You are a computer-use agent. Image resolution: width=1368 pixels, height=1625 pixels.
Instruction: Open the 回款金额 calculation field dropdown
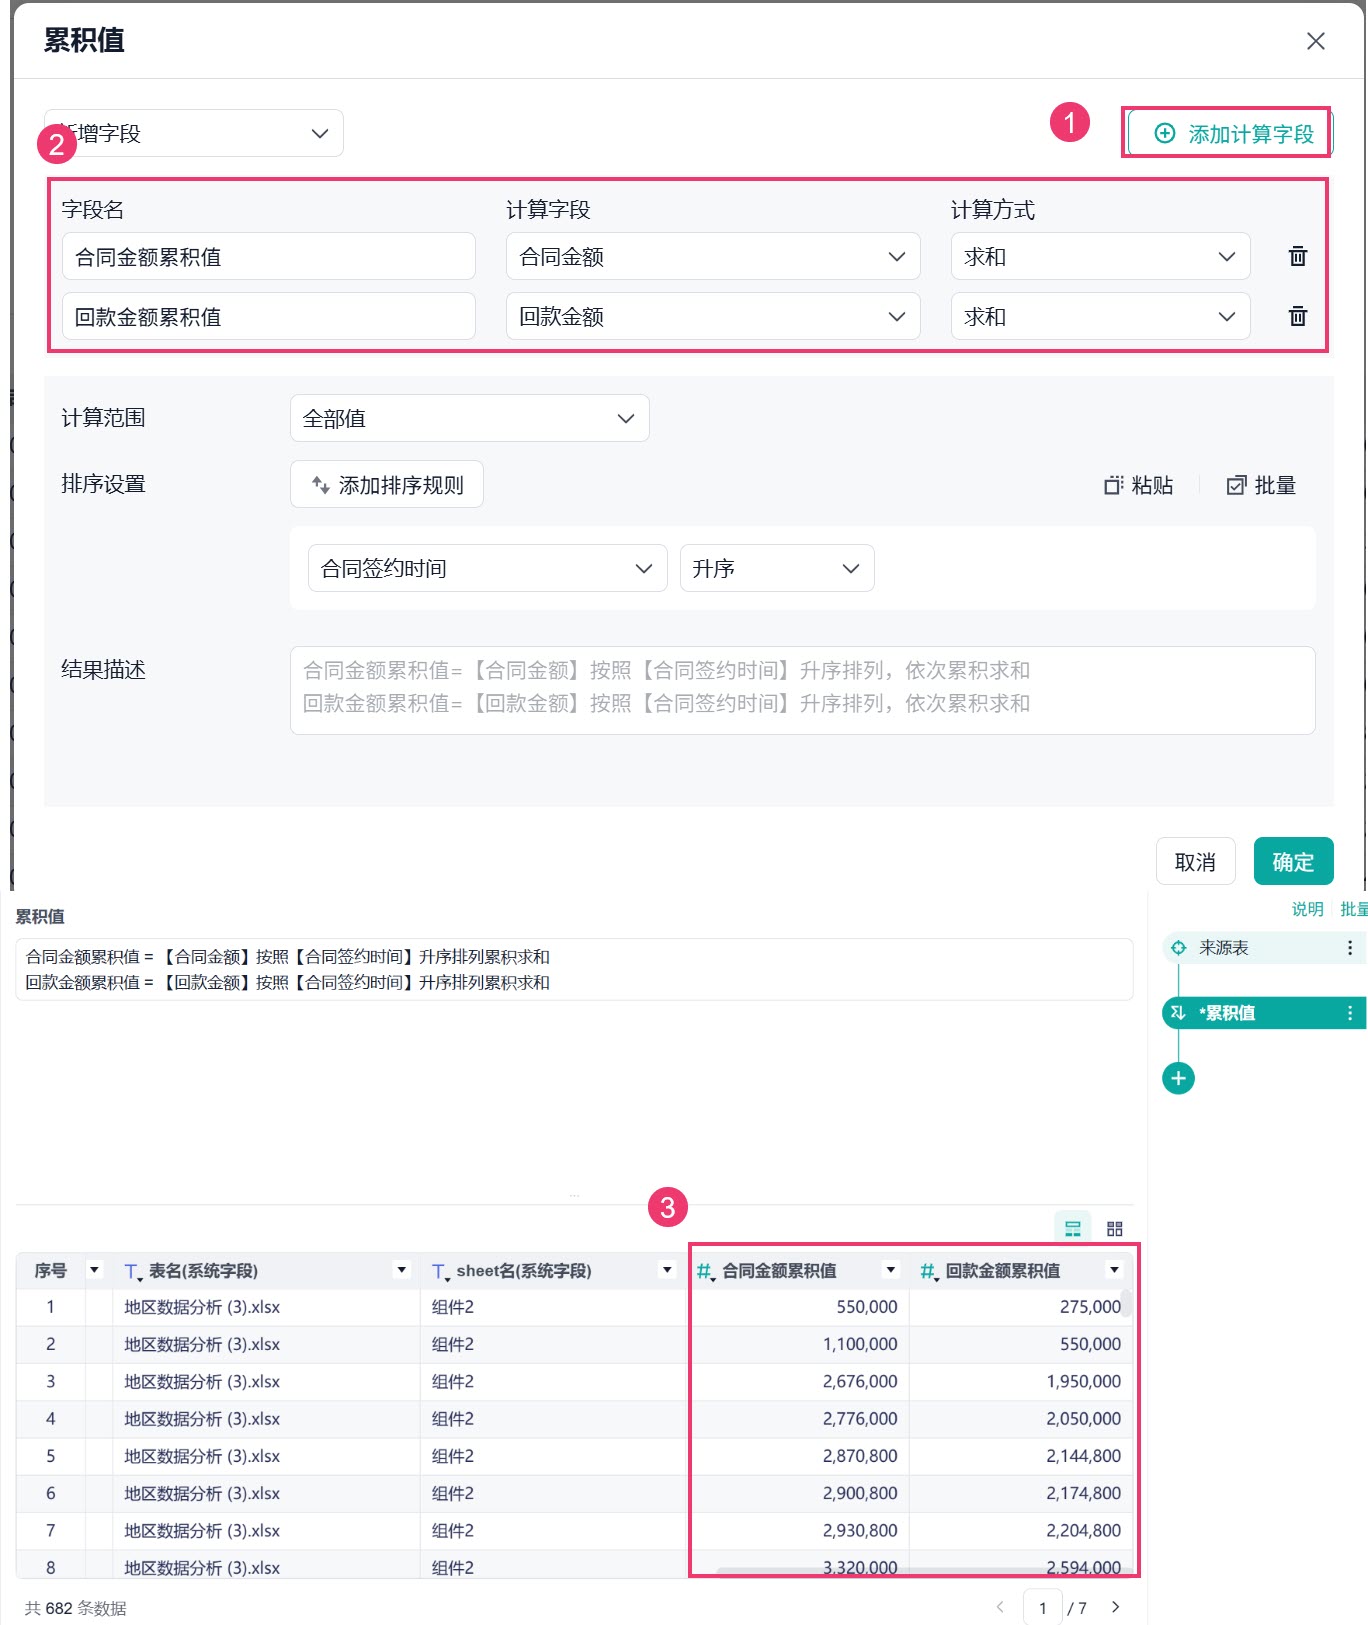tap(713, 317)
